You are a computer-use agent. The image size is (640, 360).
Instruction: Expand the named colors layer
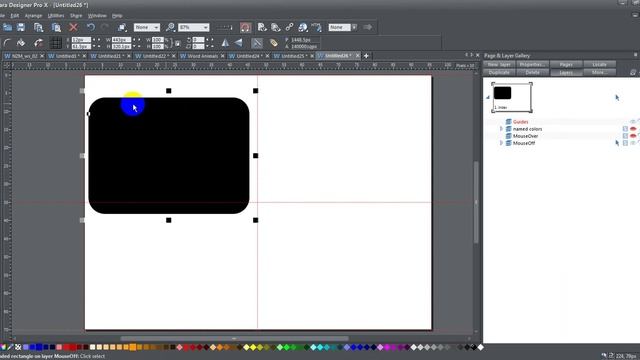click(x=501, y=129)
